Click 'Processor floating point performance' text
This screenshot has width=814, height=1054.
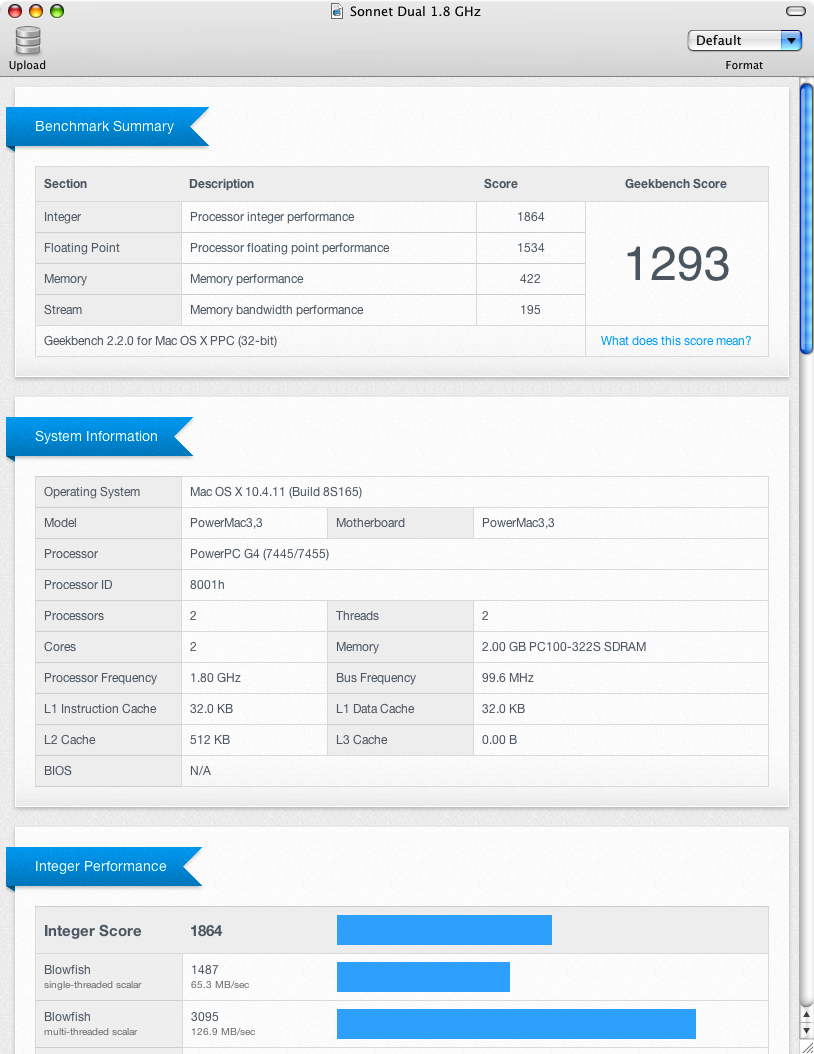[x=289, y=248]
